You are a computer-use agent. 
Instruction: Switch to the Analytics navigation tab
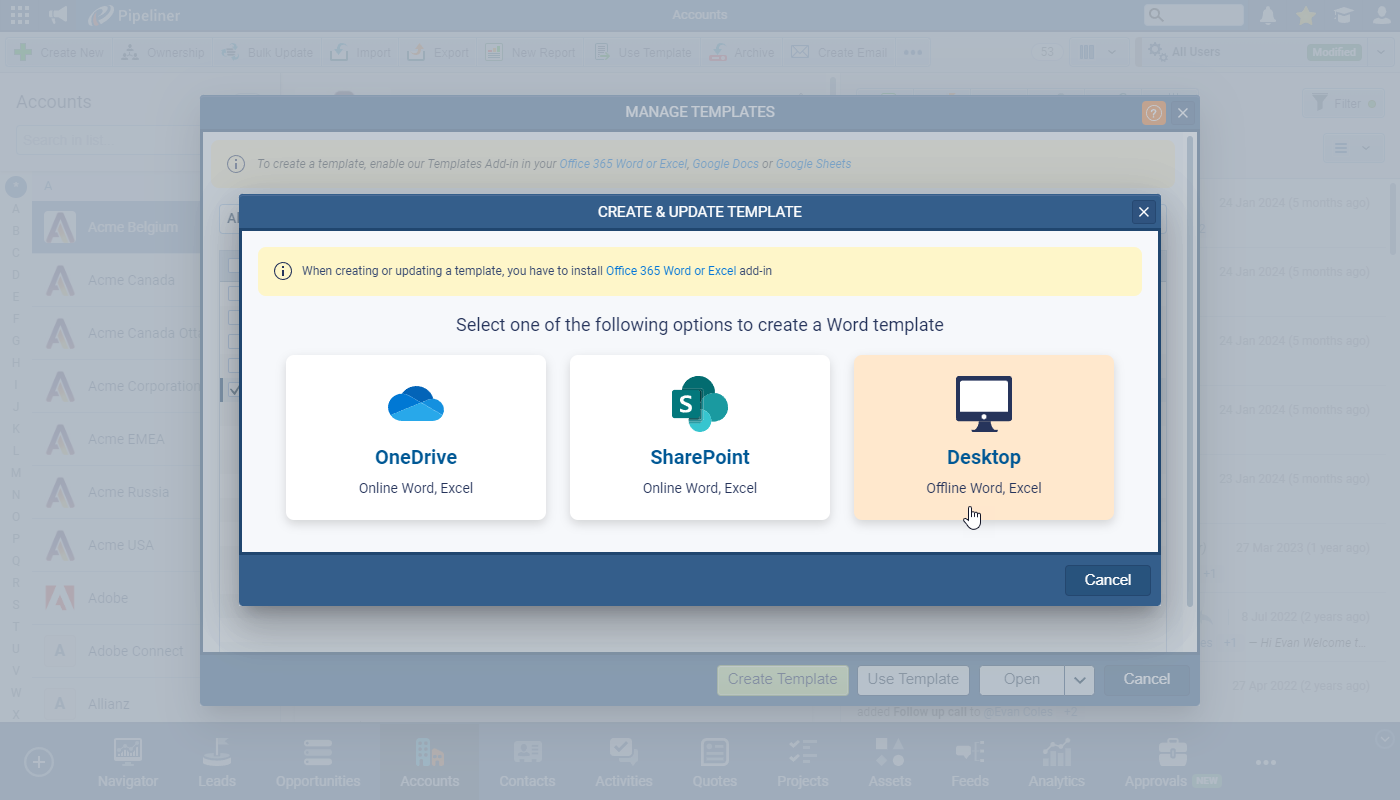1056,763
